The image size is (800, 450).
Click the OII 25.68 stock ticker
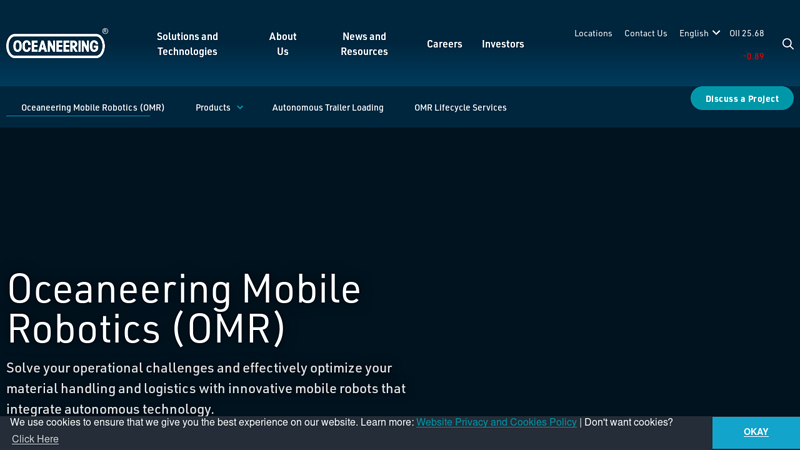coord(746,33)
